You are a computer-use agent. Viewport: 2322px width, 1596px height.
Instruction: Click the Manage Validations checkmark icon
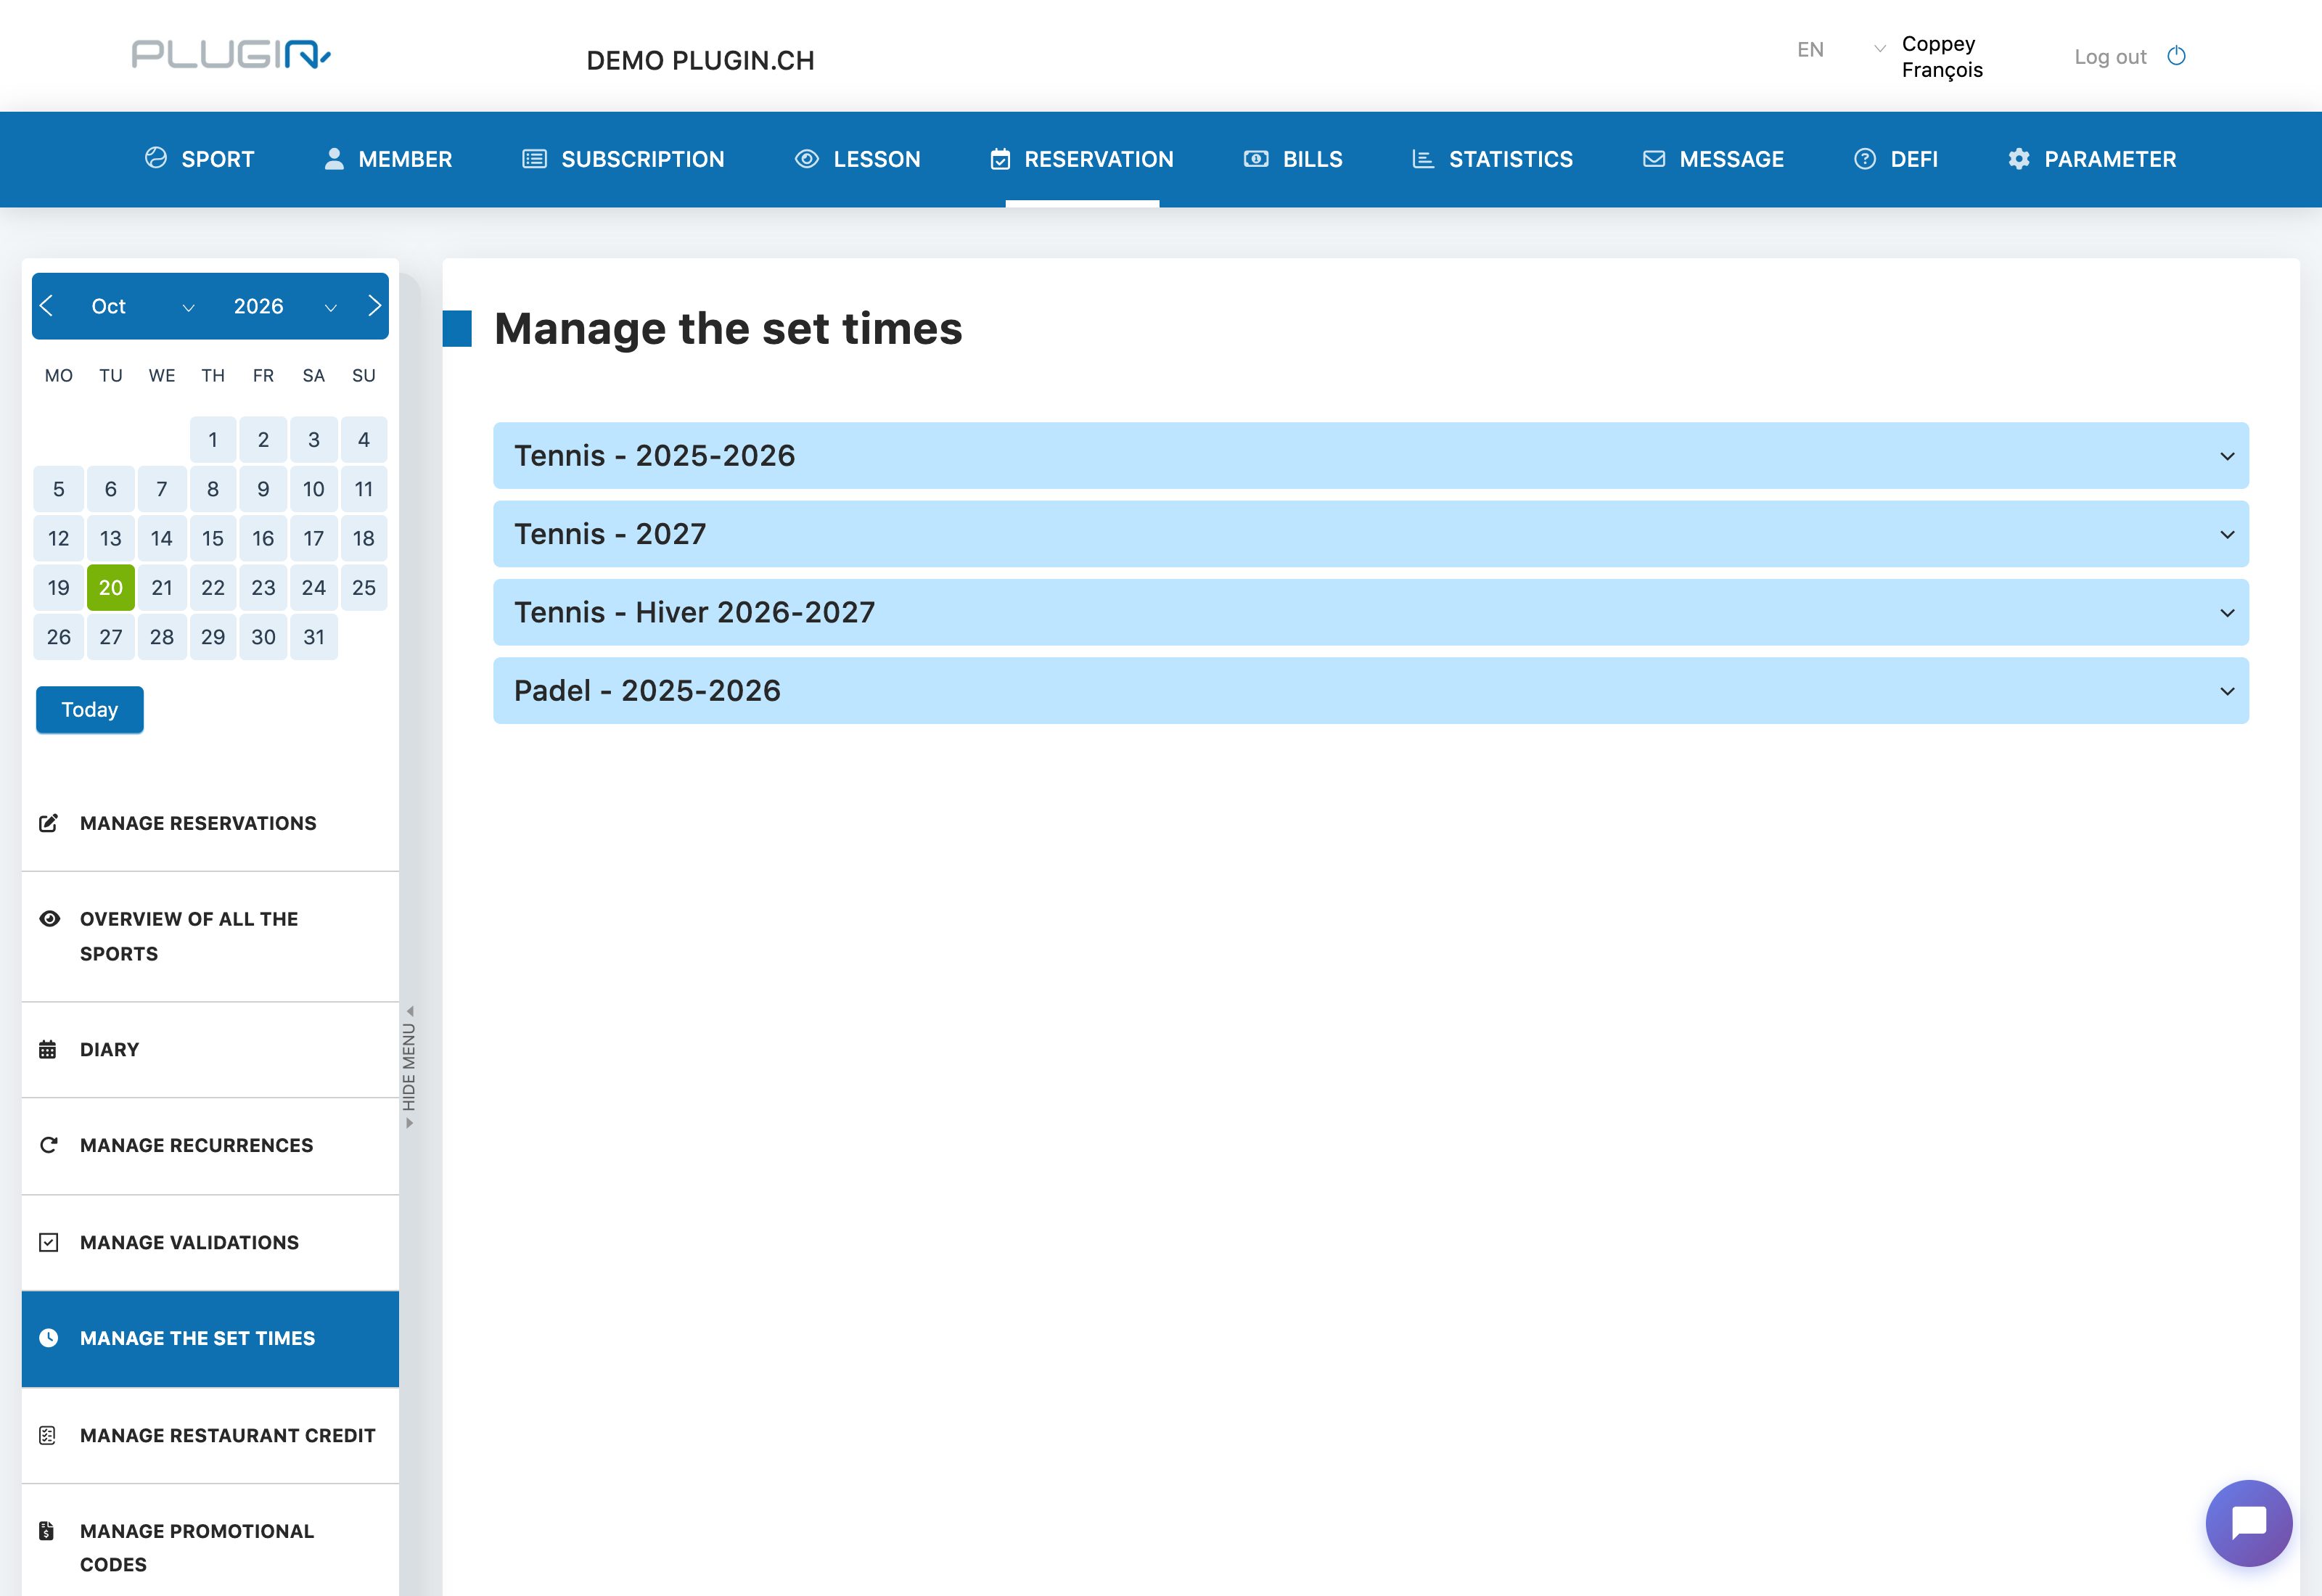tap(48, 1242)
